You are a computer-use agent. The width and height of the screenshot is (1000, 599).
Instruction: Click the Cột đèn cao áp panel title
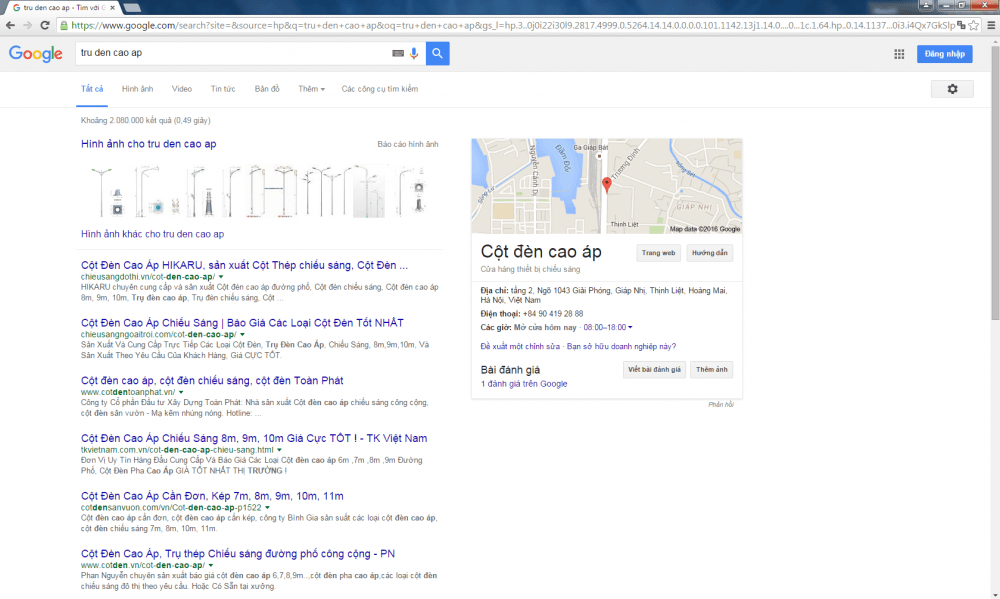[541, 252]
